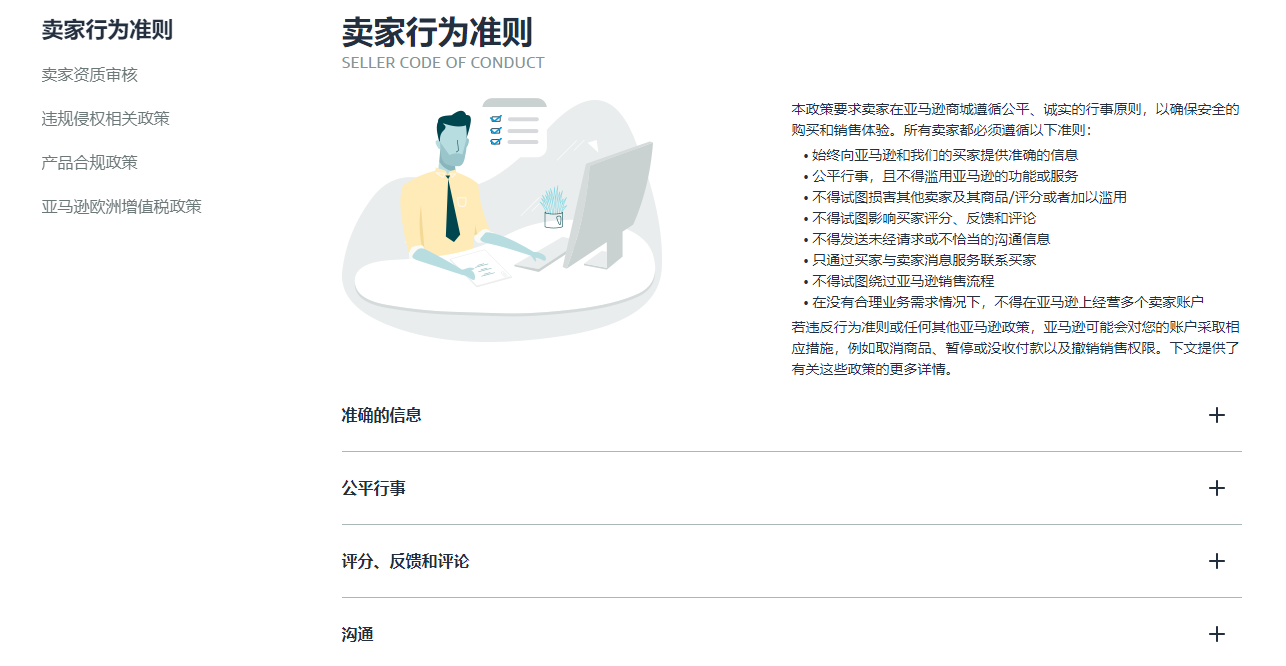Click the plus icon beside 公平行事

[x=1216, y=488]
